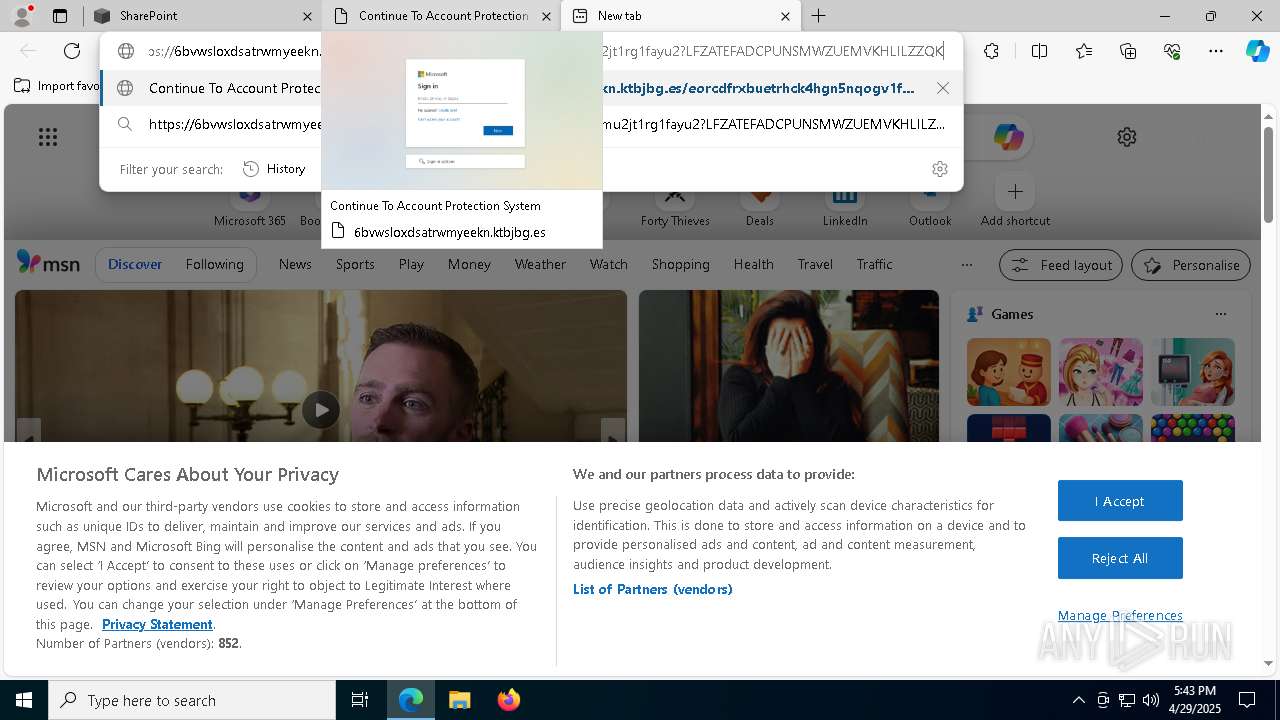This screenshot has width=1280, height=720.
Task: Toggle split screen icon
Action: 1039,51
